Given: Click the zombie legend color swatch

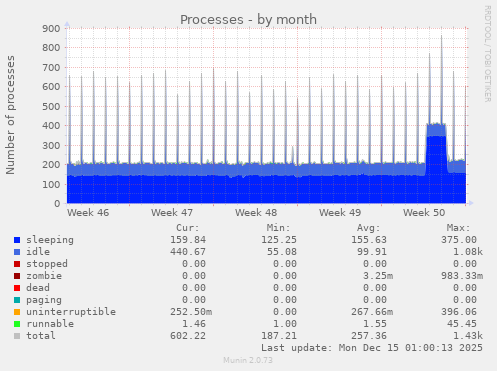Looking at the screenshot, I should (17, 276).
